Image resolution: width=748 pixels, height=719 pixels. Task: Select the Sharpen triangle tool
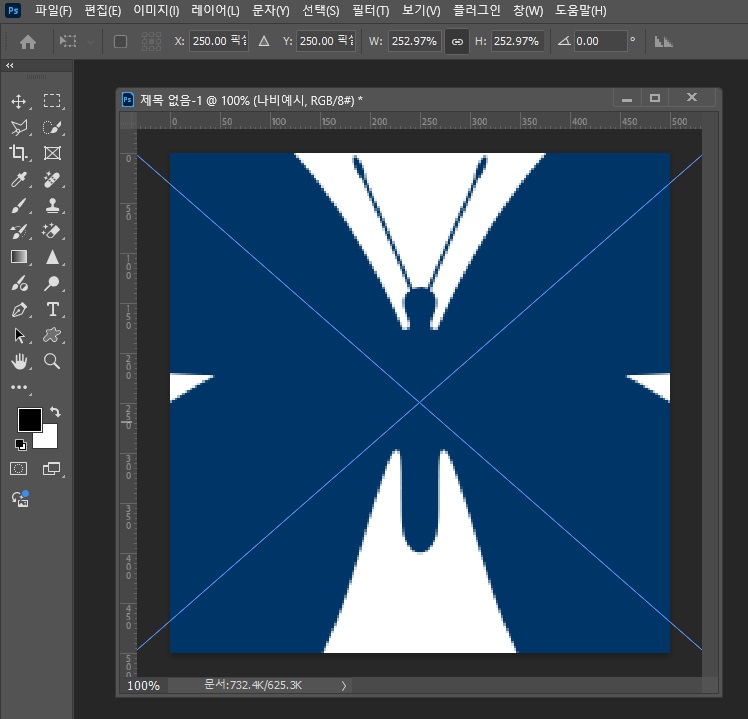click(52, 257)
